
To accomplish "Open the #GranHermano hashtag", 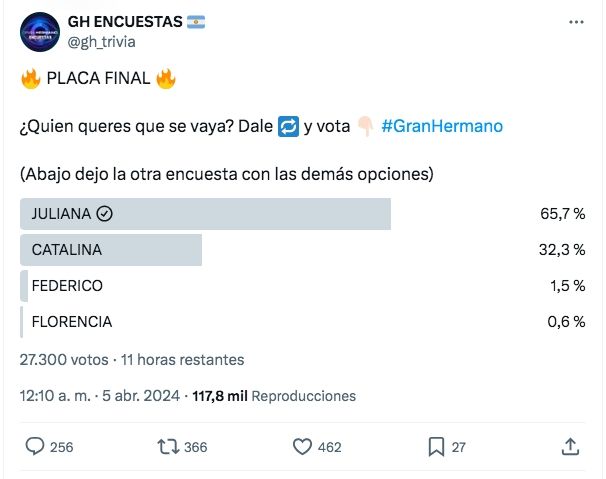I will click(x=442, y=127).
